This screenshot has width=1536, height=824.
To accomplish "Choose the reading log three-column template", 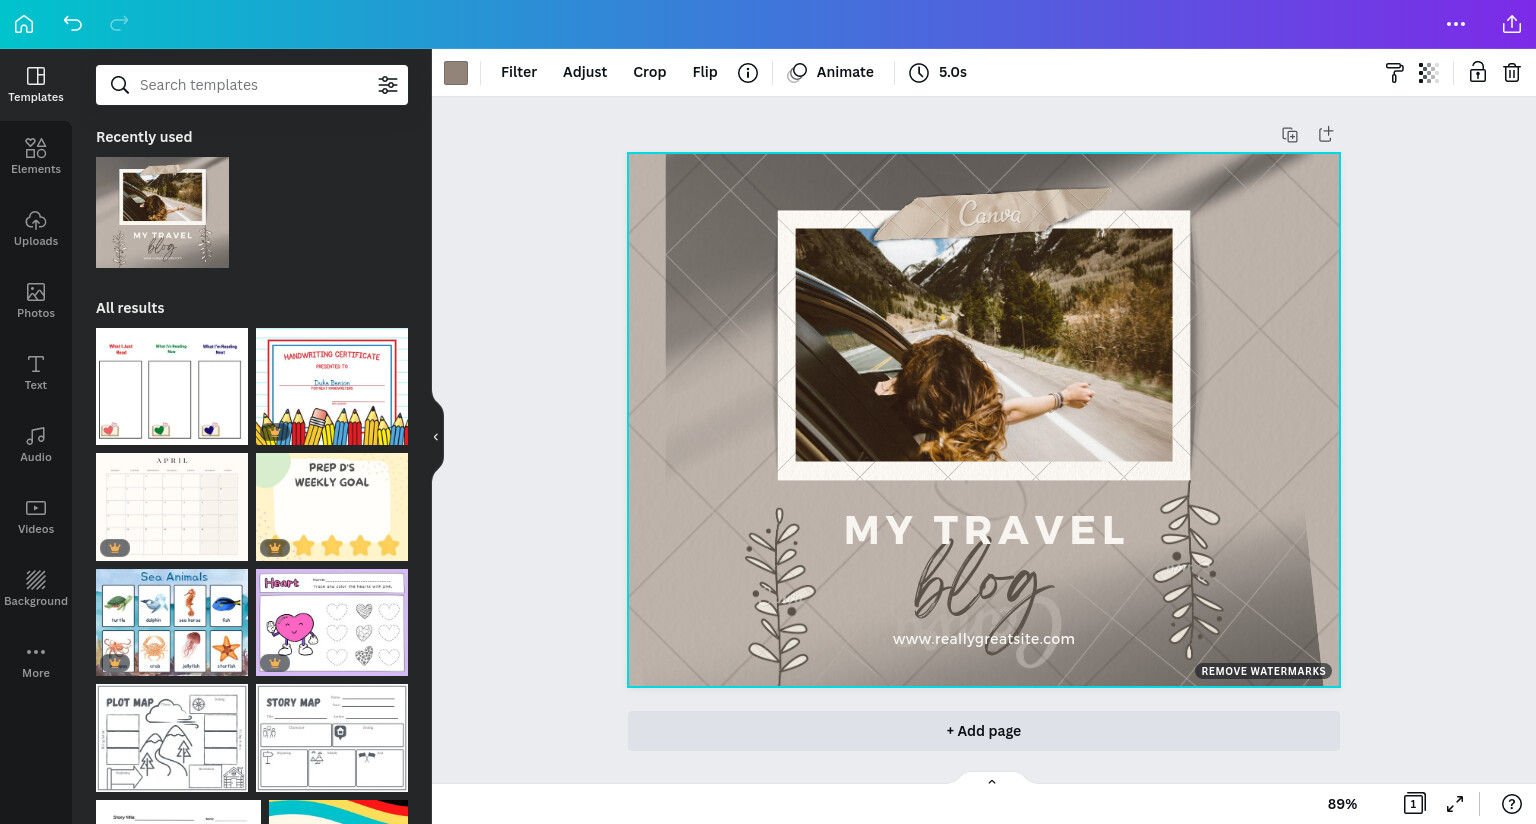I will pos(172,386).
